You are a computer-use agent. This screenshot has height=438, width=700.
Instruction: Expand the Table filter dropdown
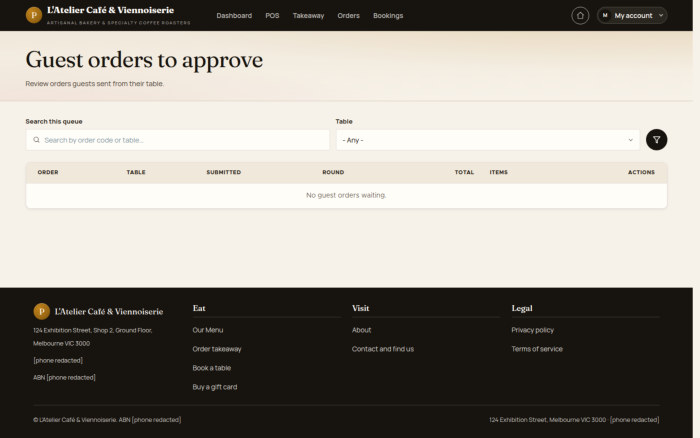click(x=488, y=140)
